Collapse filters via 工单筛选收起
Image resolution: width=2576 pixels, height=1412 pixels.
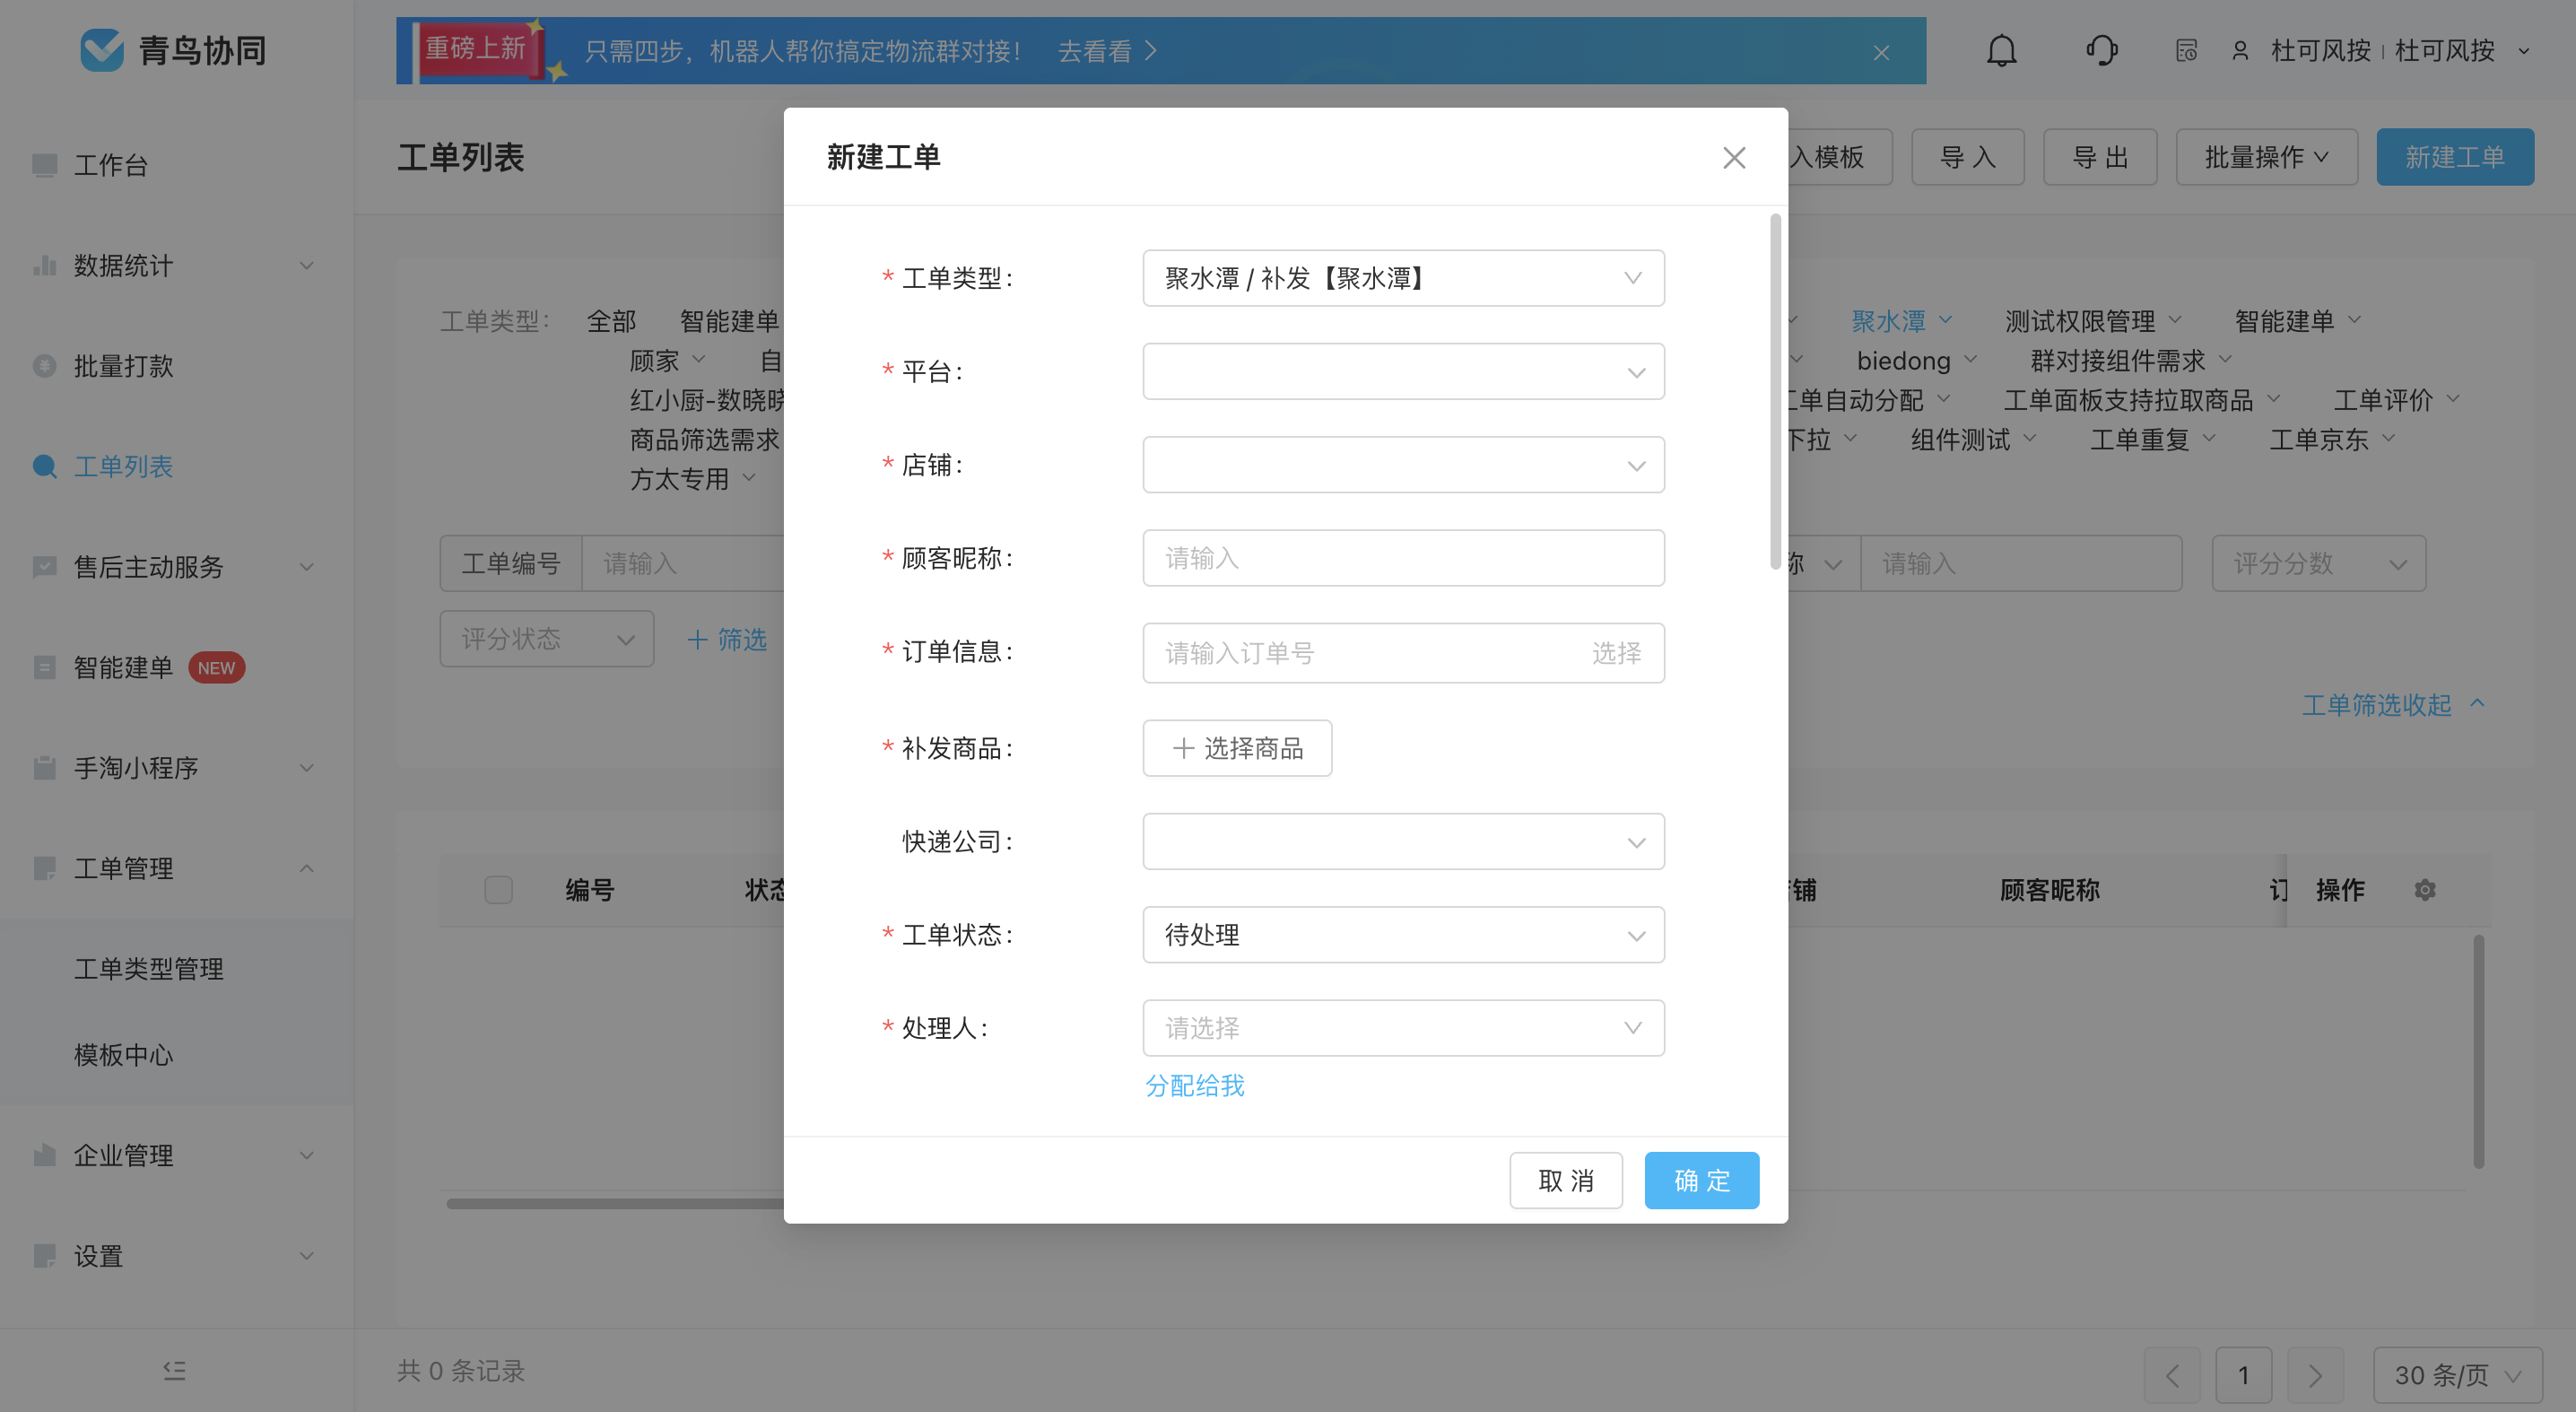[x=2393, y=705]
